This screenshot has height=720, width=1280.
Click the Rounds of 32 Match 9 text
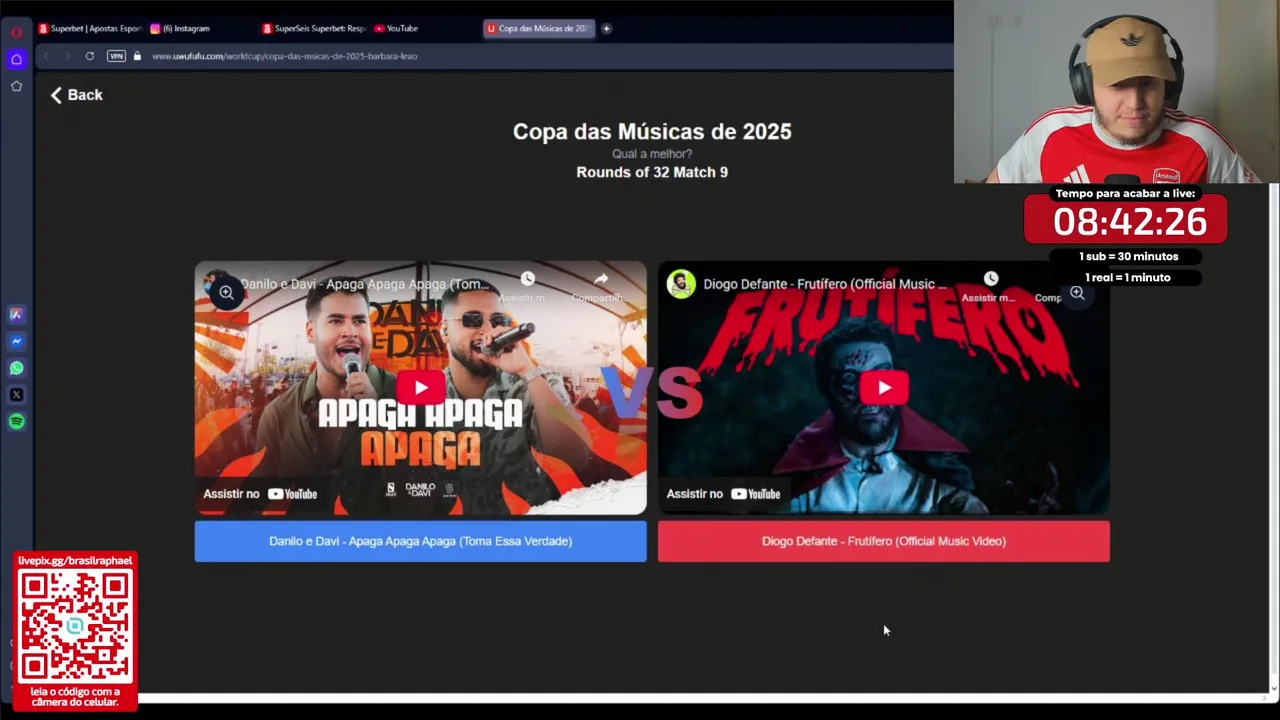652,172
